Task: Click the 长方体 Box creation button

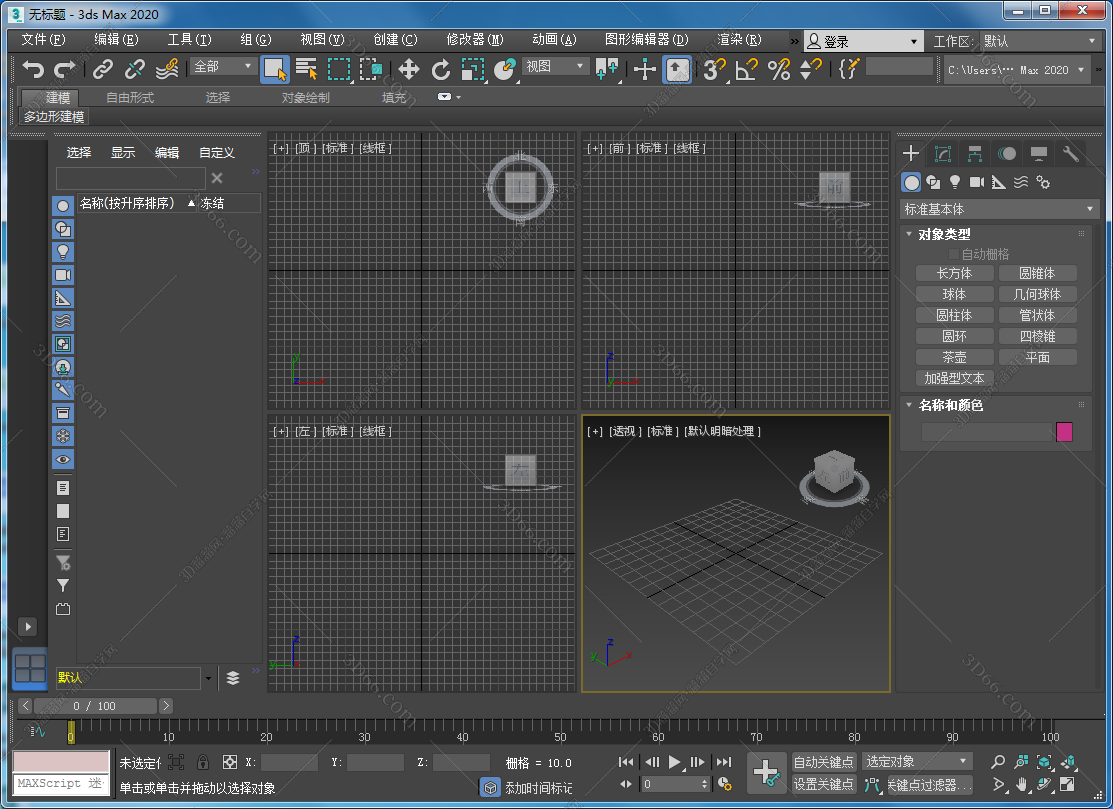Action: (953, 272)
